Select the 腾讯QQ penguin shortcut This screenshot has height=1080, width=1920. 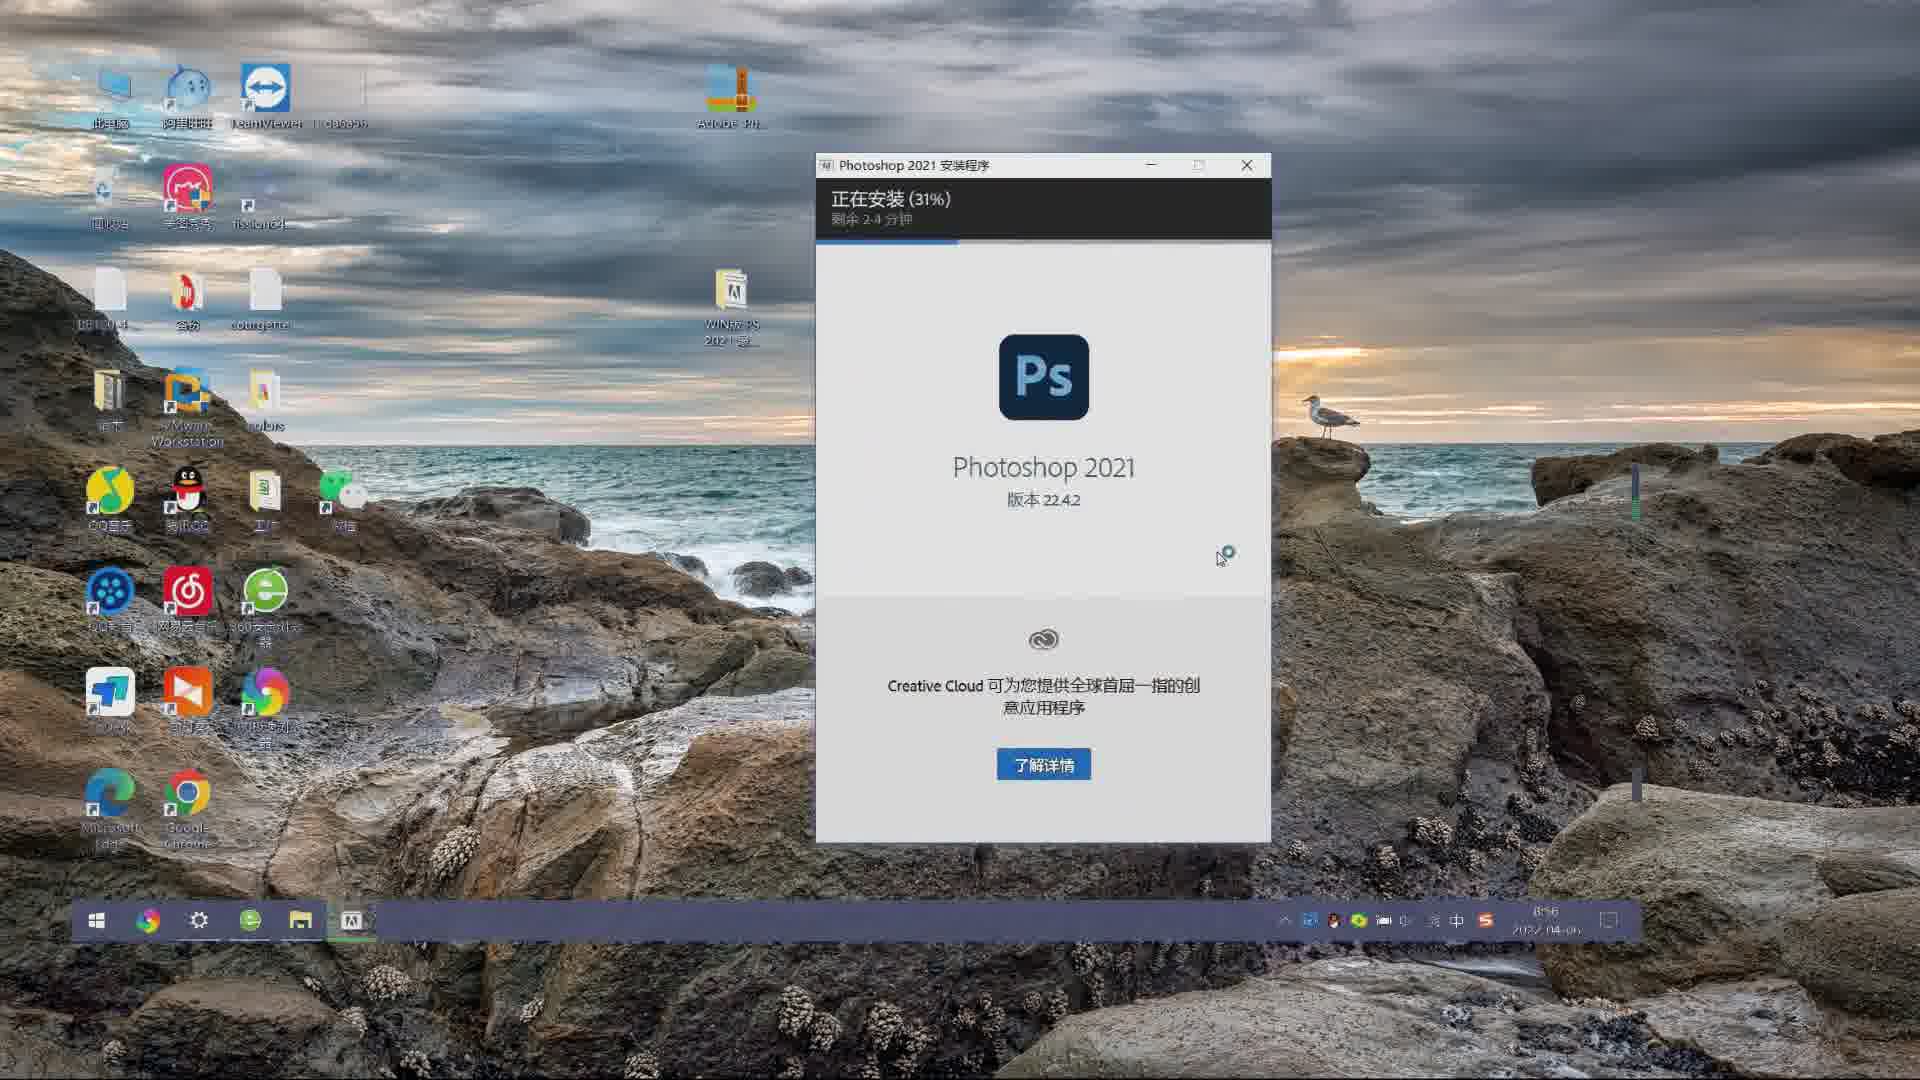tap(188, 500)
